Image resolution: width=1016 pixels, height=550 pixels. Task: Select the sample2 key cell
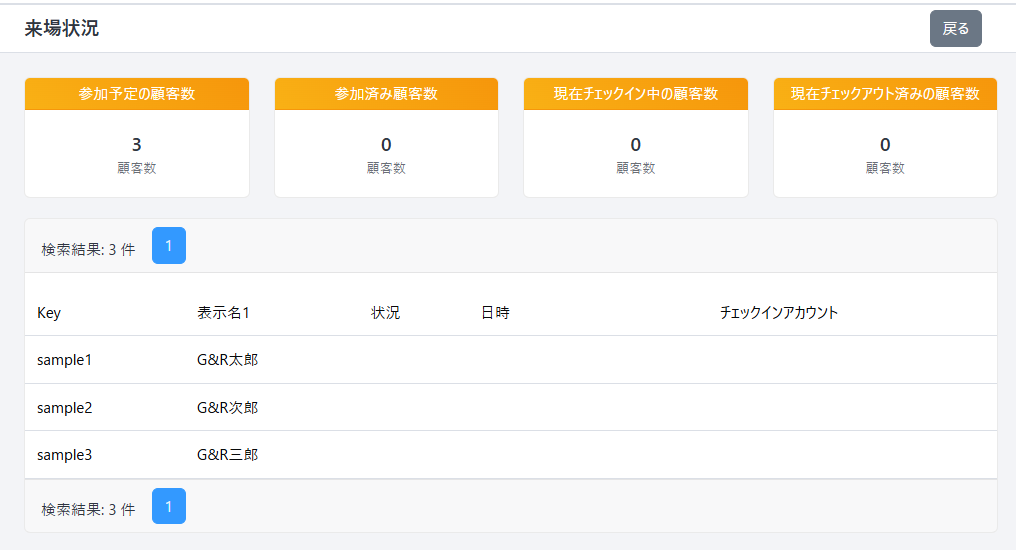click(x=64, y=408)
